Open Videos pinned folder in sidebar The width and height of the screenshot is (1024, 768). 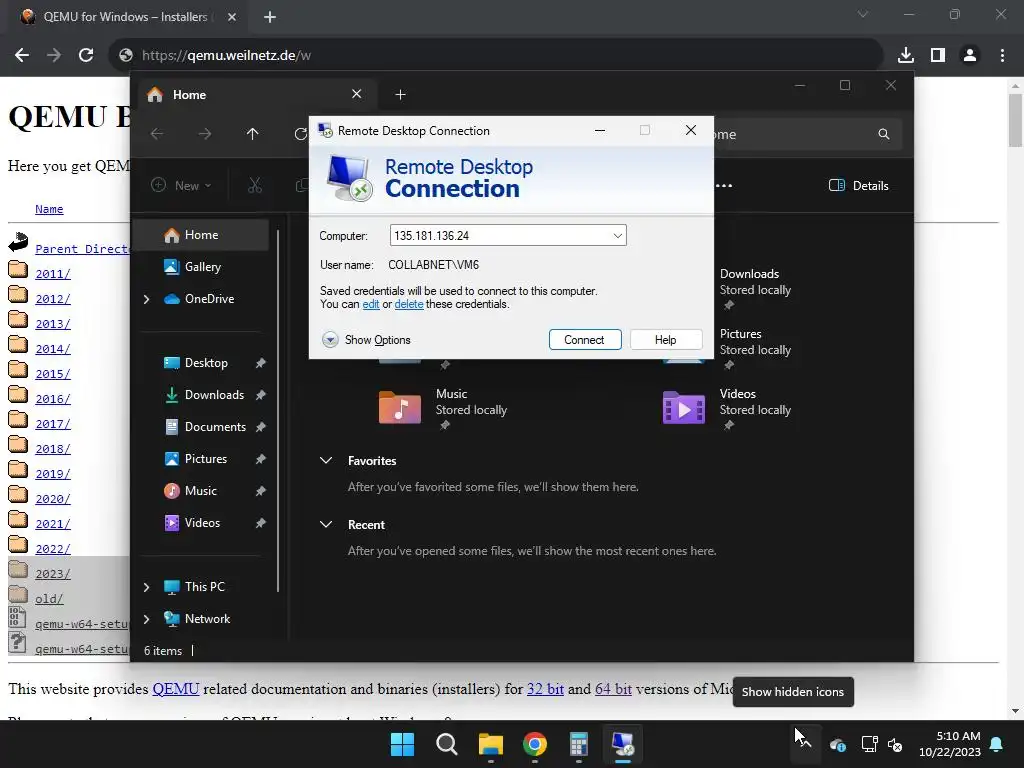point(202,523)
